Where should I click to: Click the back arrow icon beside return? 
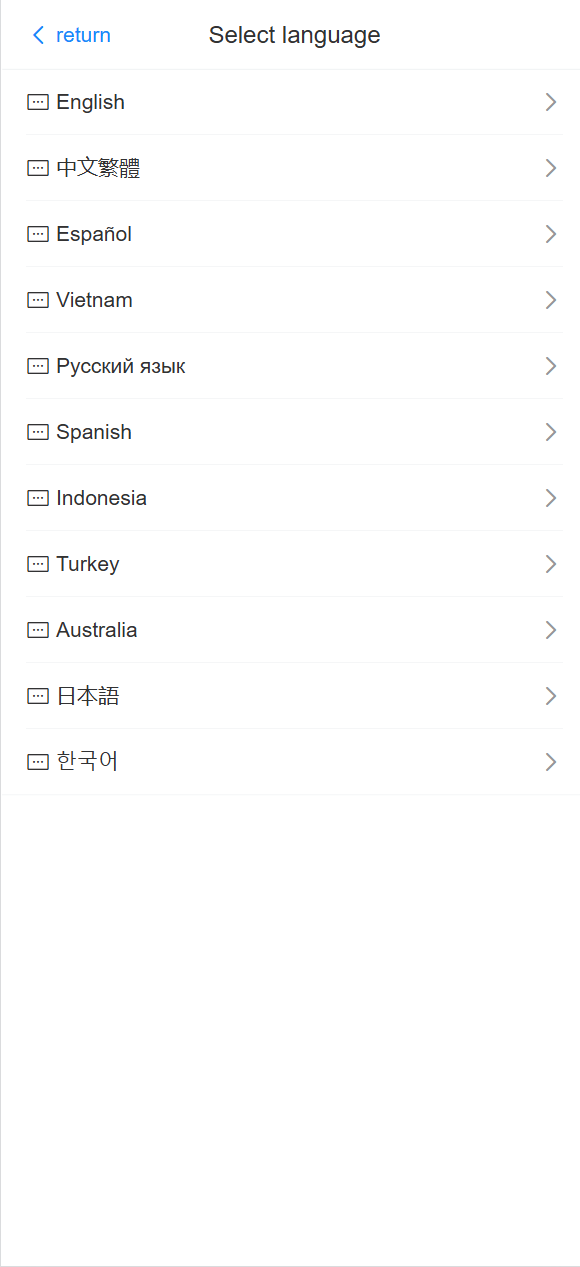[38, 35]
